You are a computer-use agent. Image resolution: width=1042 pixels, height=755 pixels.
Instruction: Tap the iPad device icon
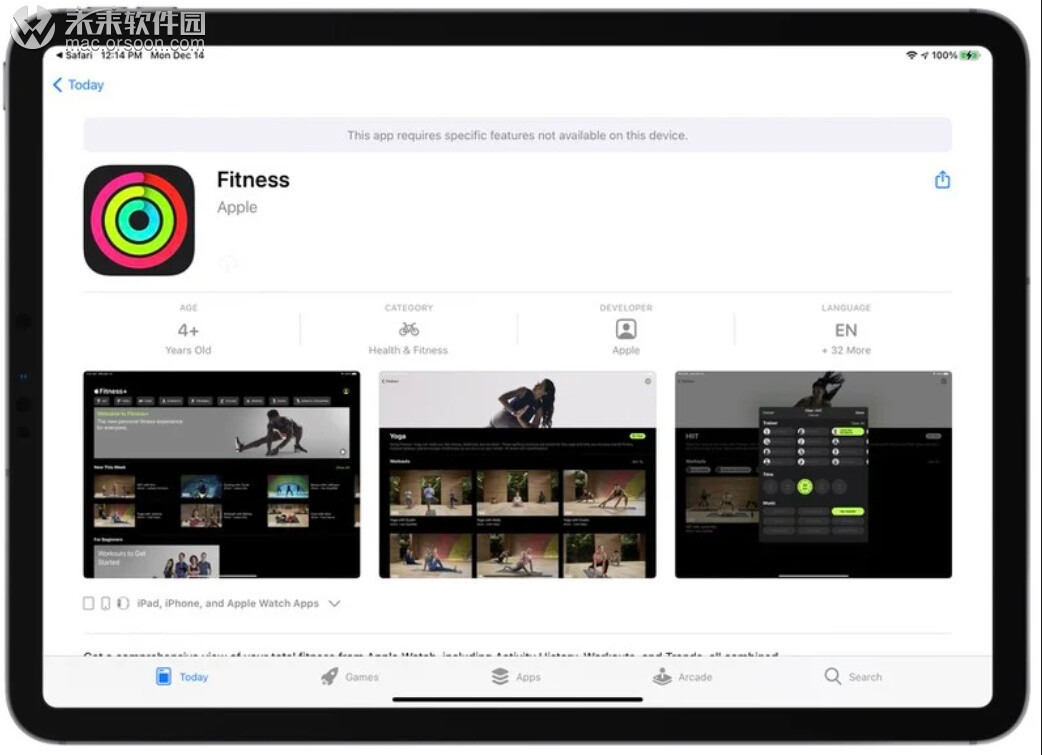coord(88,603)
